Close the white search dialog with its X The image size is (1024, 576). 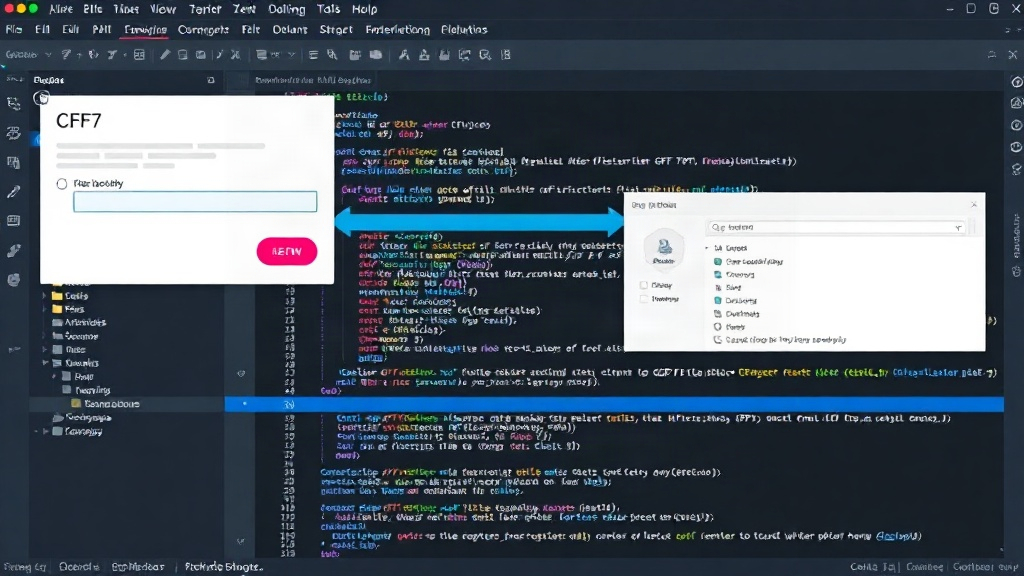[974, 204]
